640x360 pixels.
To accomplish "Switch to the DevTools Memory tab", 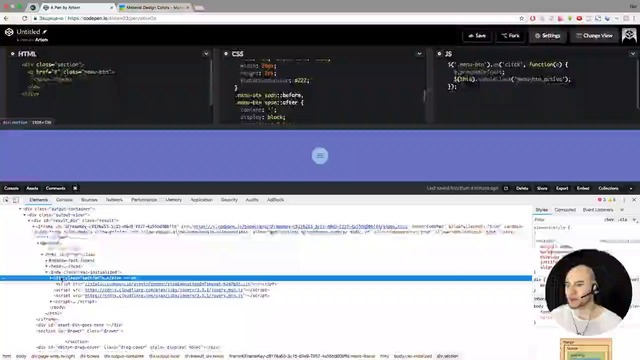I will (x=173, y=200).
